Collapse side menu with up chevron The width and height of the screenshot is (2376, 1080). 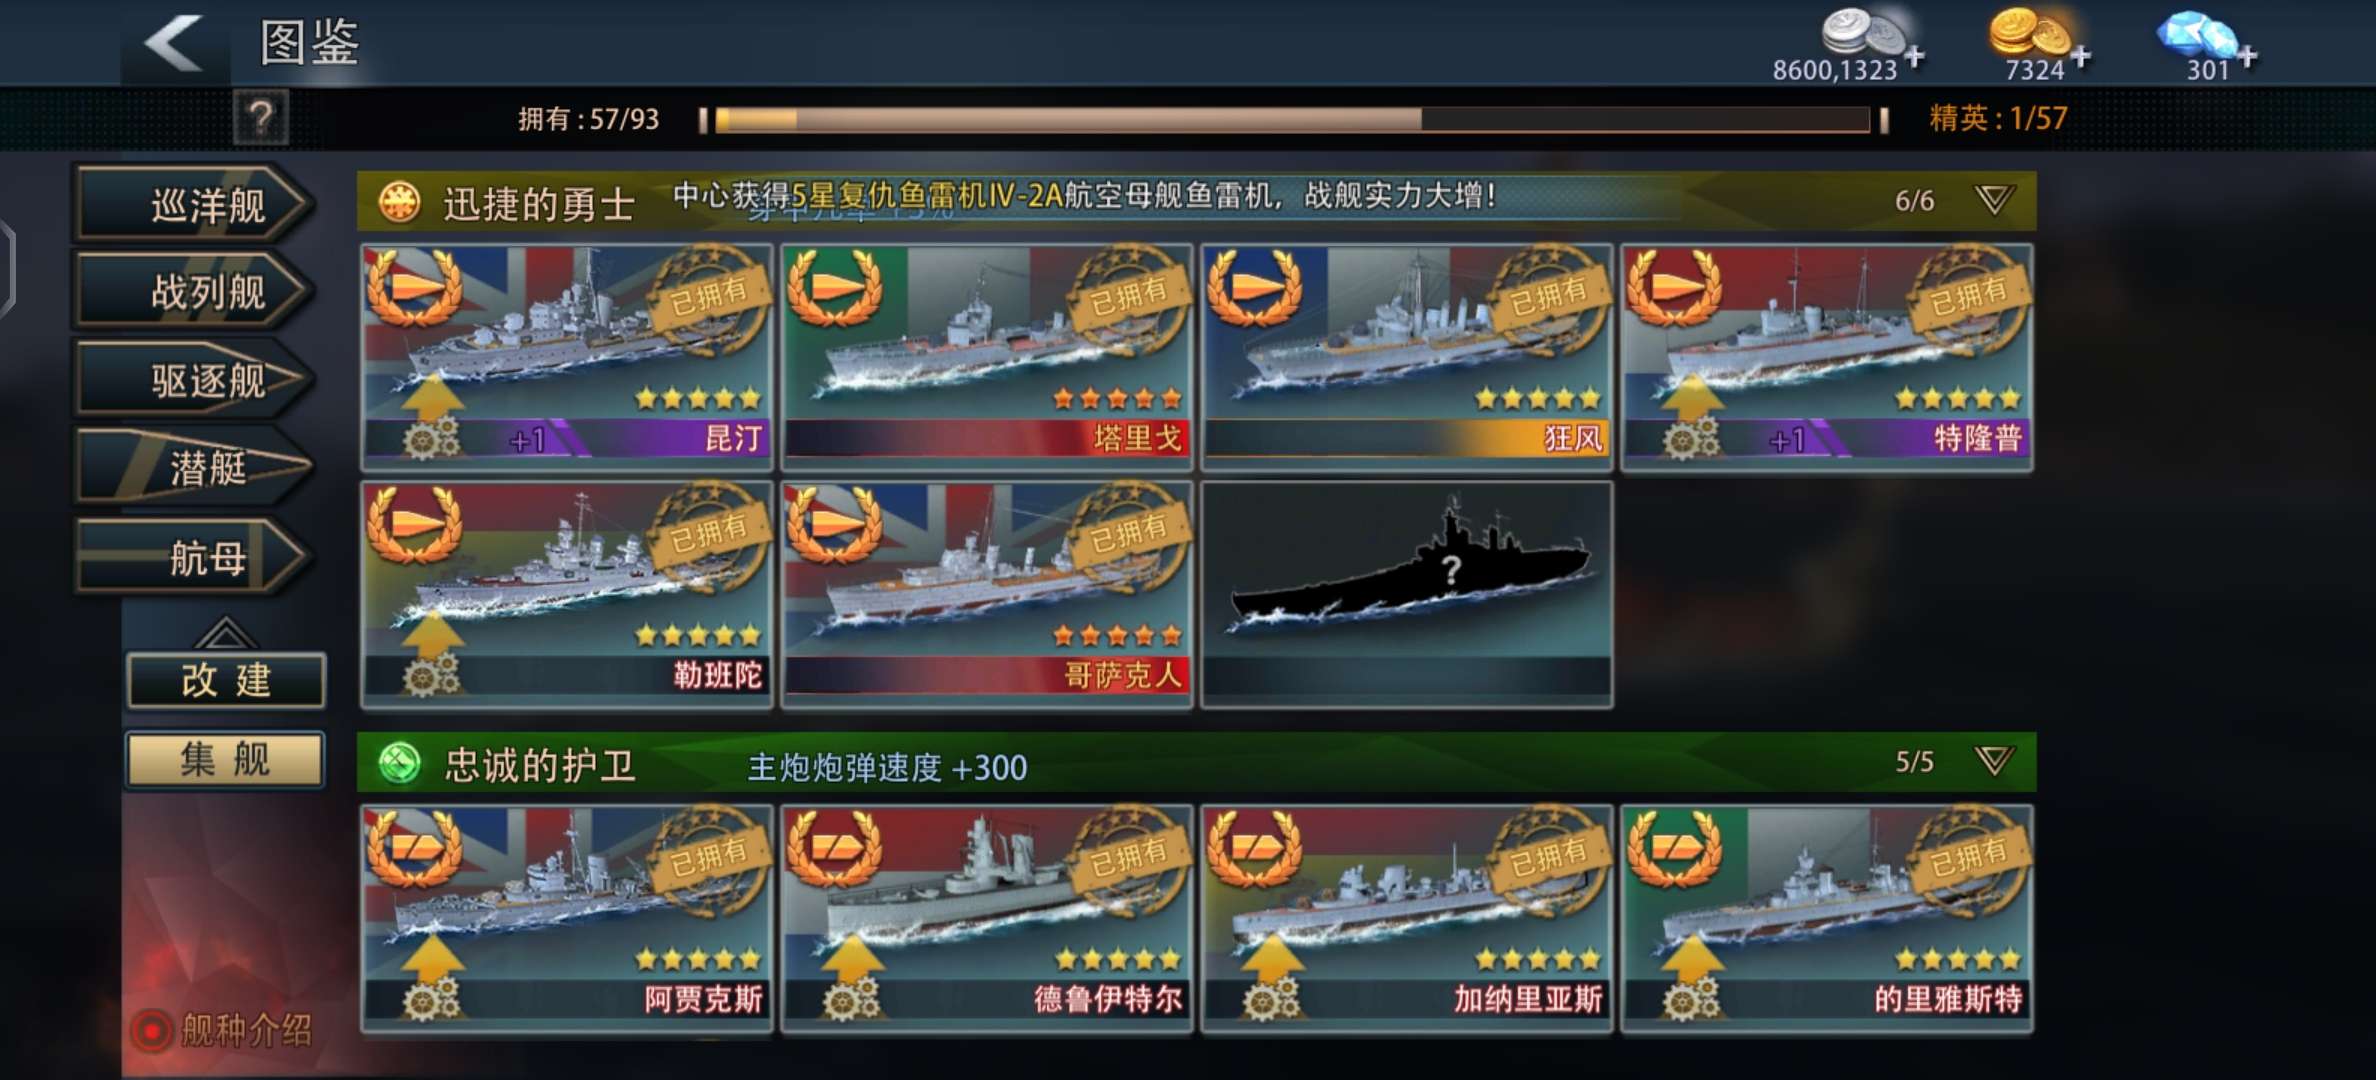pos(225,632)
